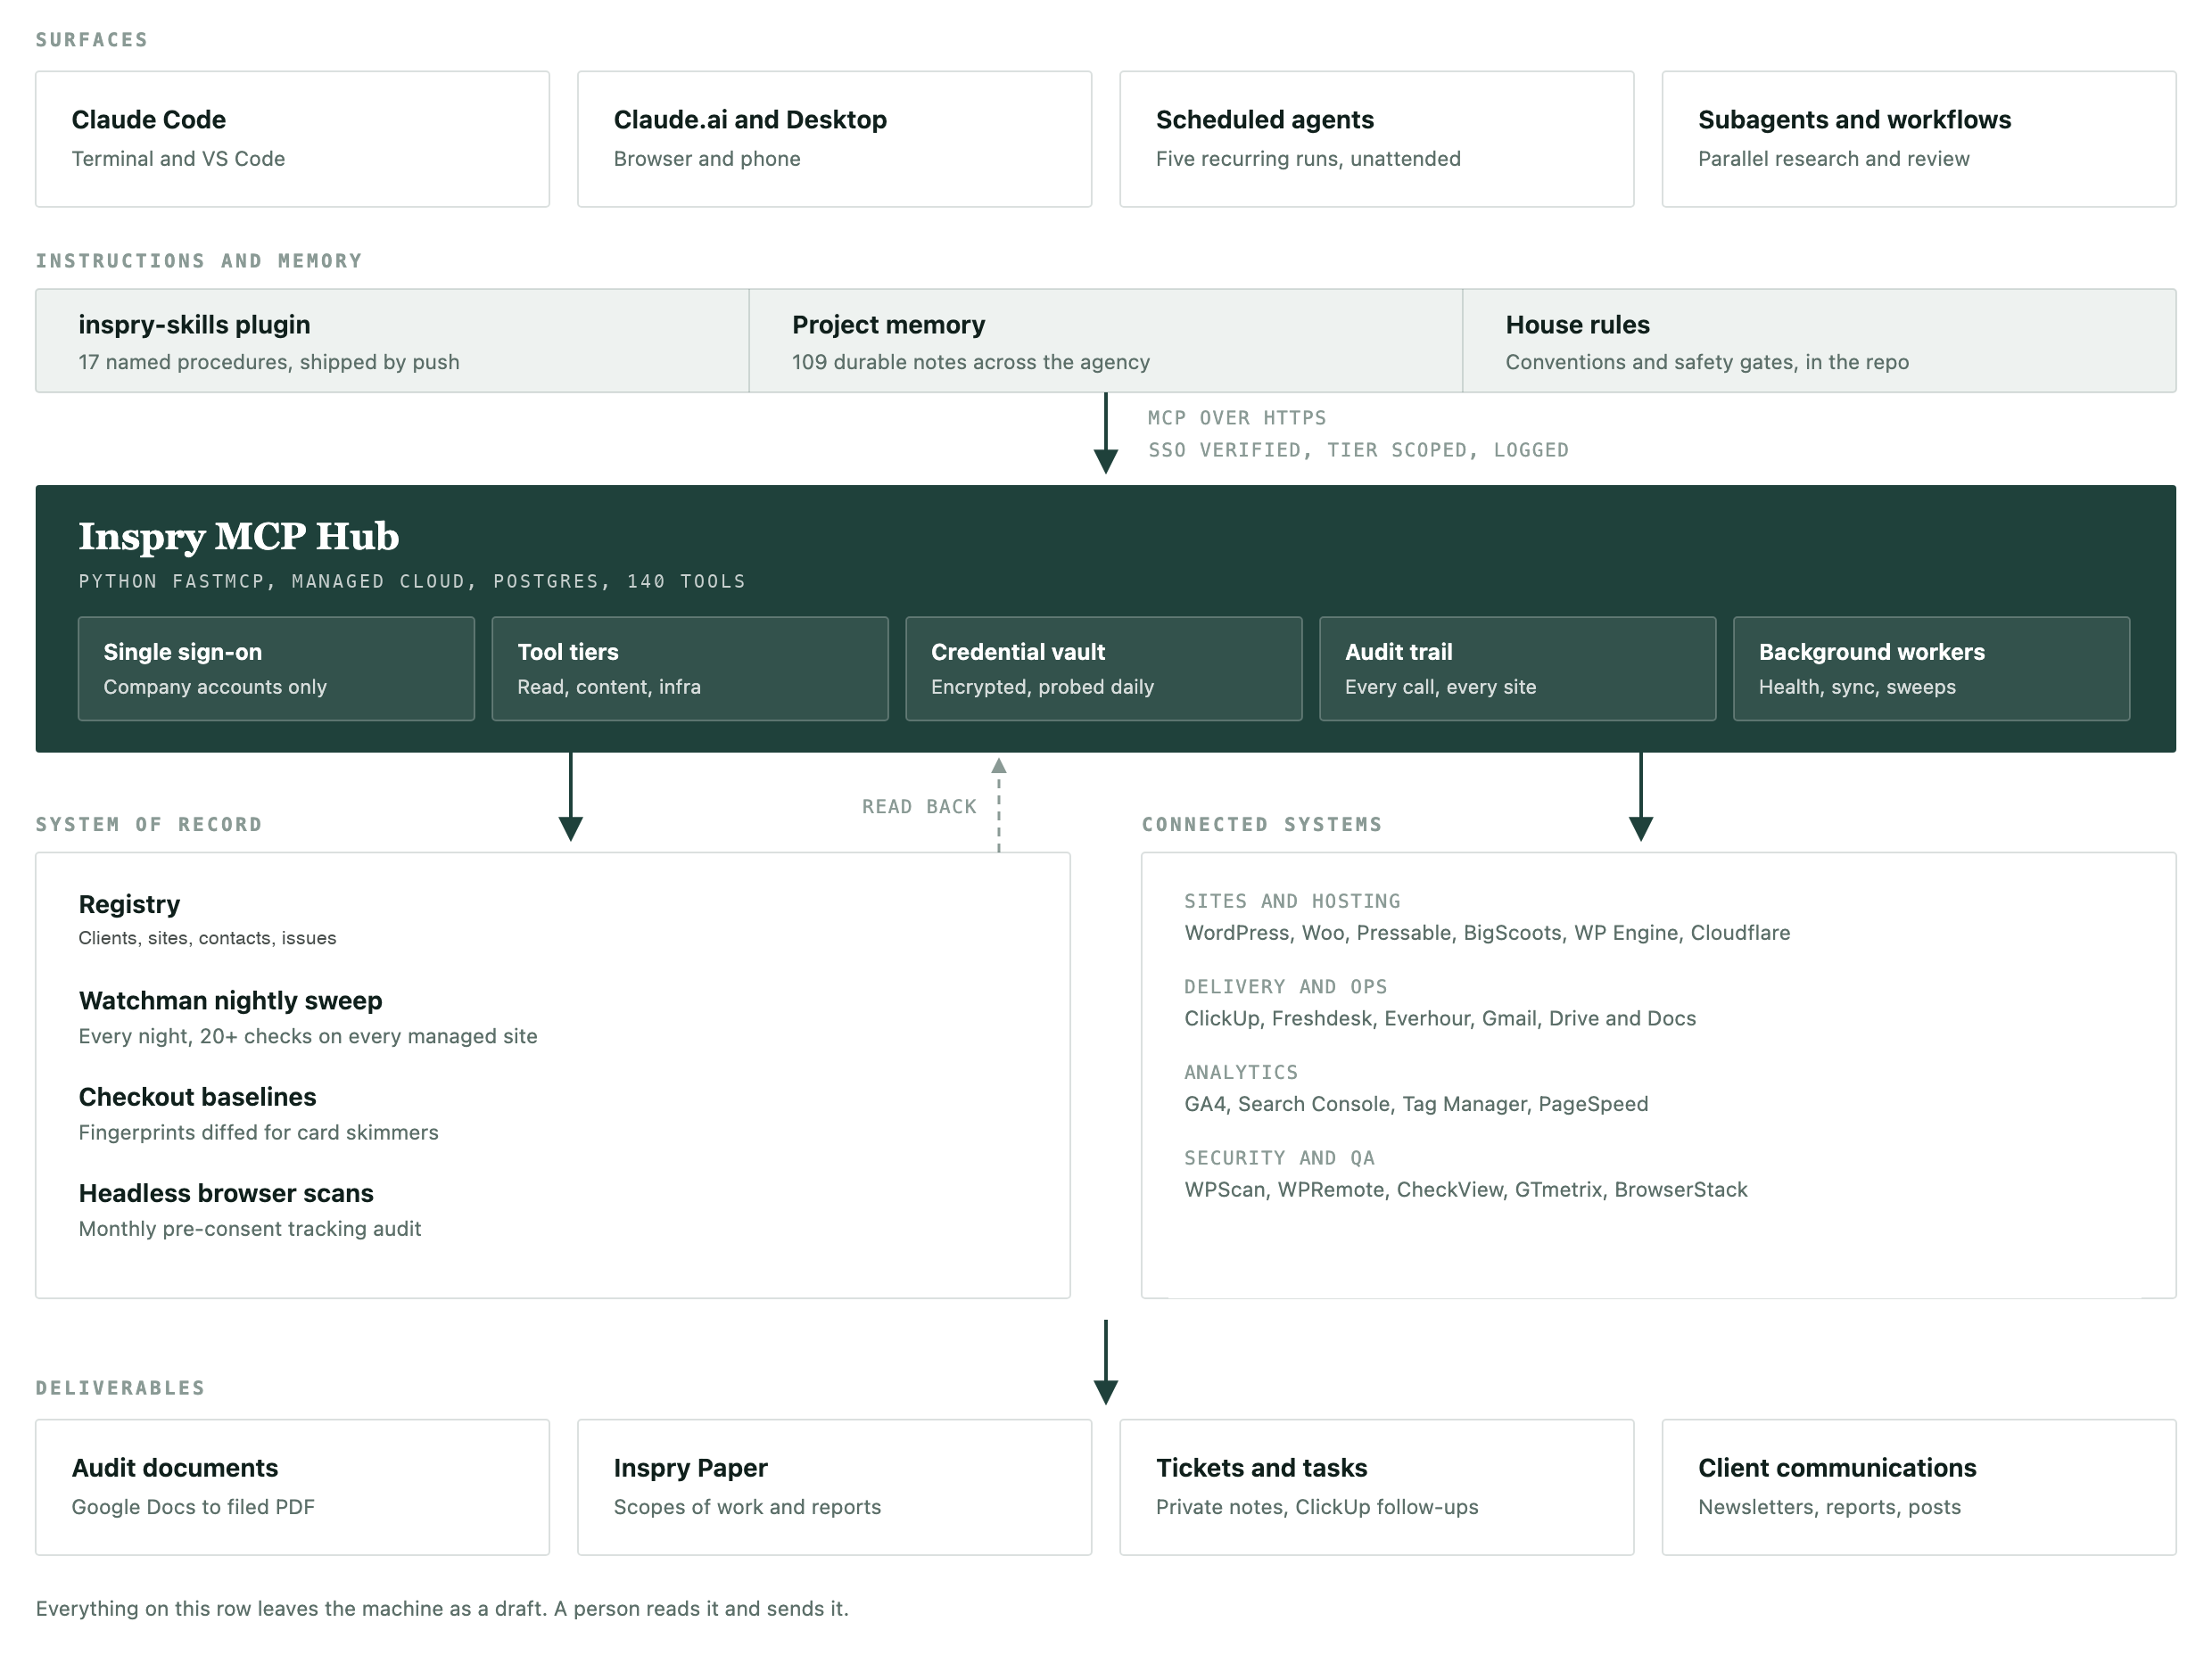
Task: Select the Google Docs to filed PDF text
Action: 193,1507
